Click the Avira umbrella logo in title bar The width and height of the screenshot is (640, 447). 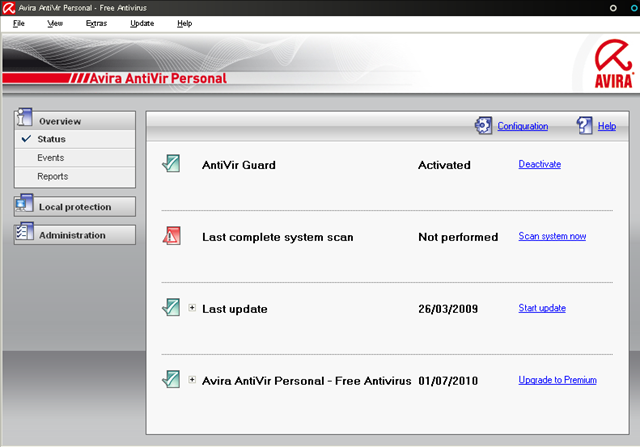click(x=9, y=8)
